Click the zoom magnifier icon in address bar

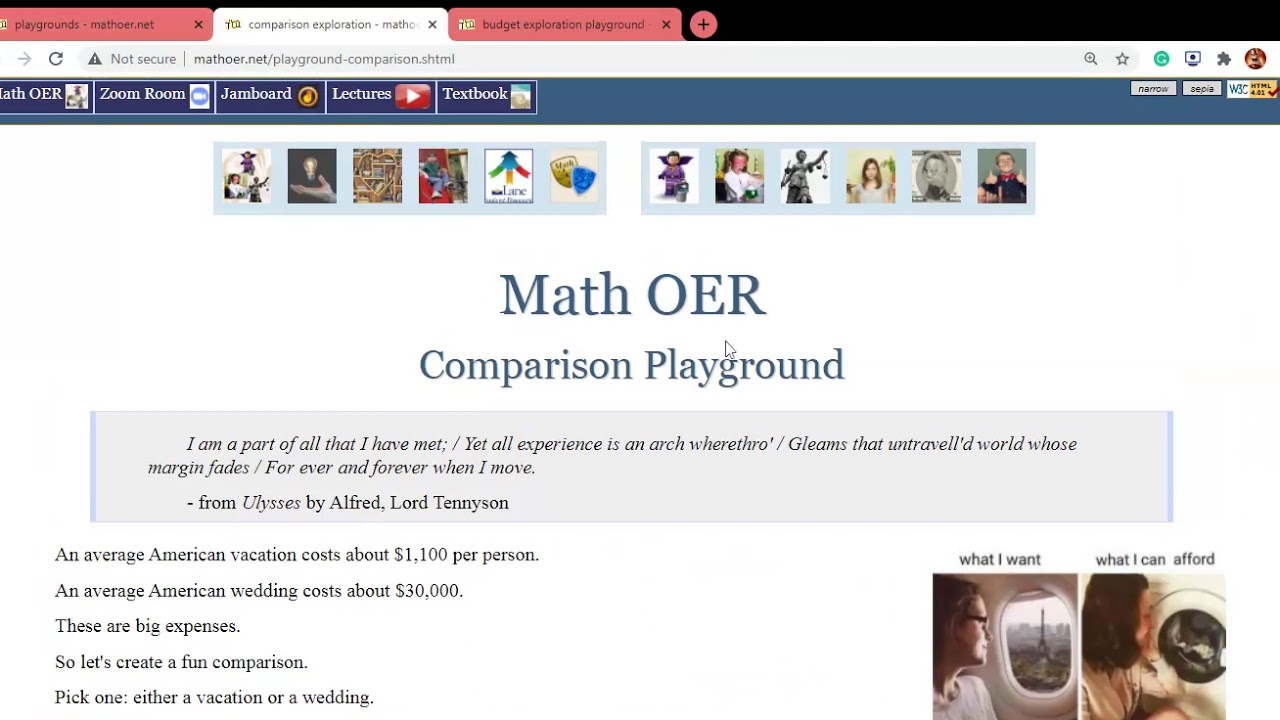tap(1091, 59)
